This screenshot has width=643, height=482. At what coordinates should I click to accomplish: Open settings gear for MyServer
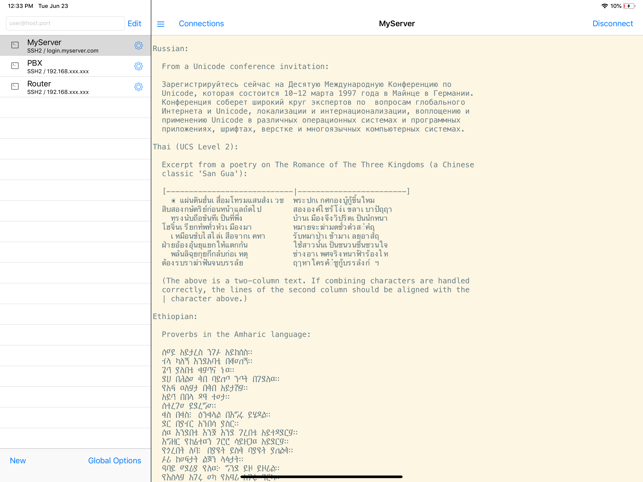pos(139,46)
